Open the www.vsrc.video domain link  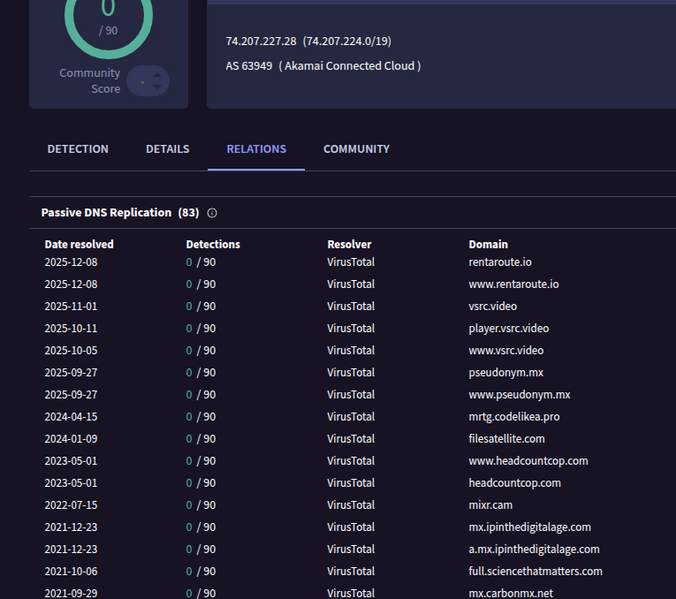506,351
